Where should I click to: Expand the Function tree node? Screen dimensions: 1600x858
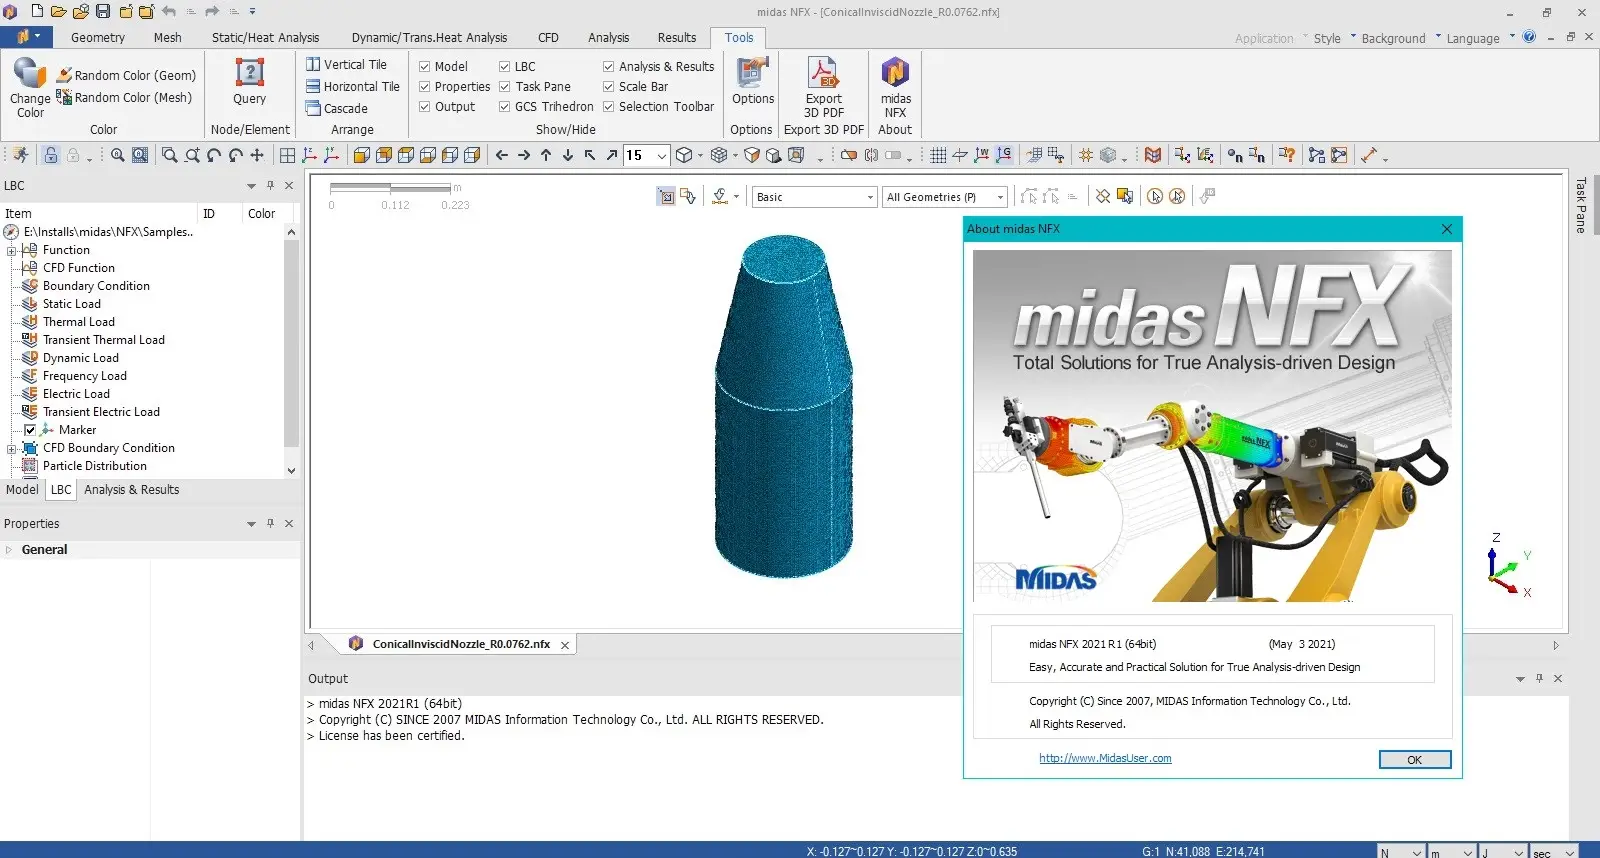[11, 250]
